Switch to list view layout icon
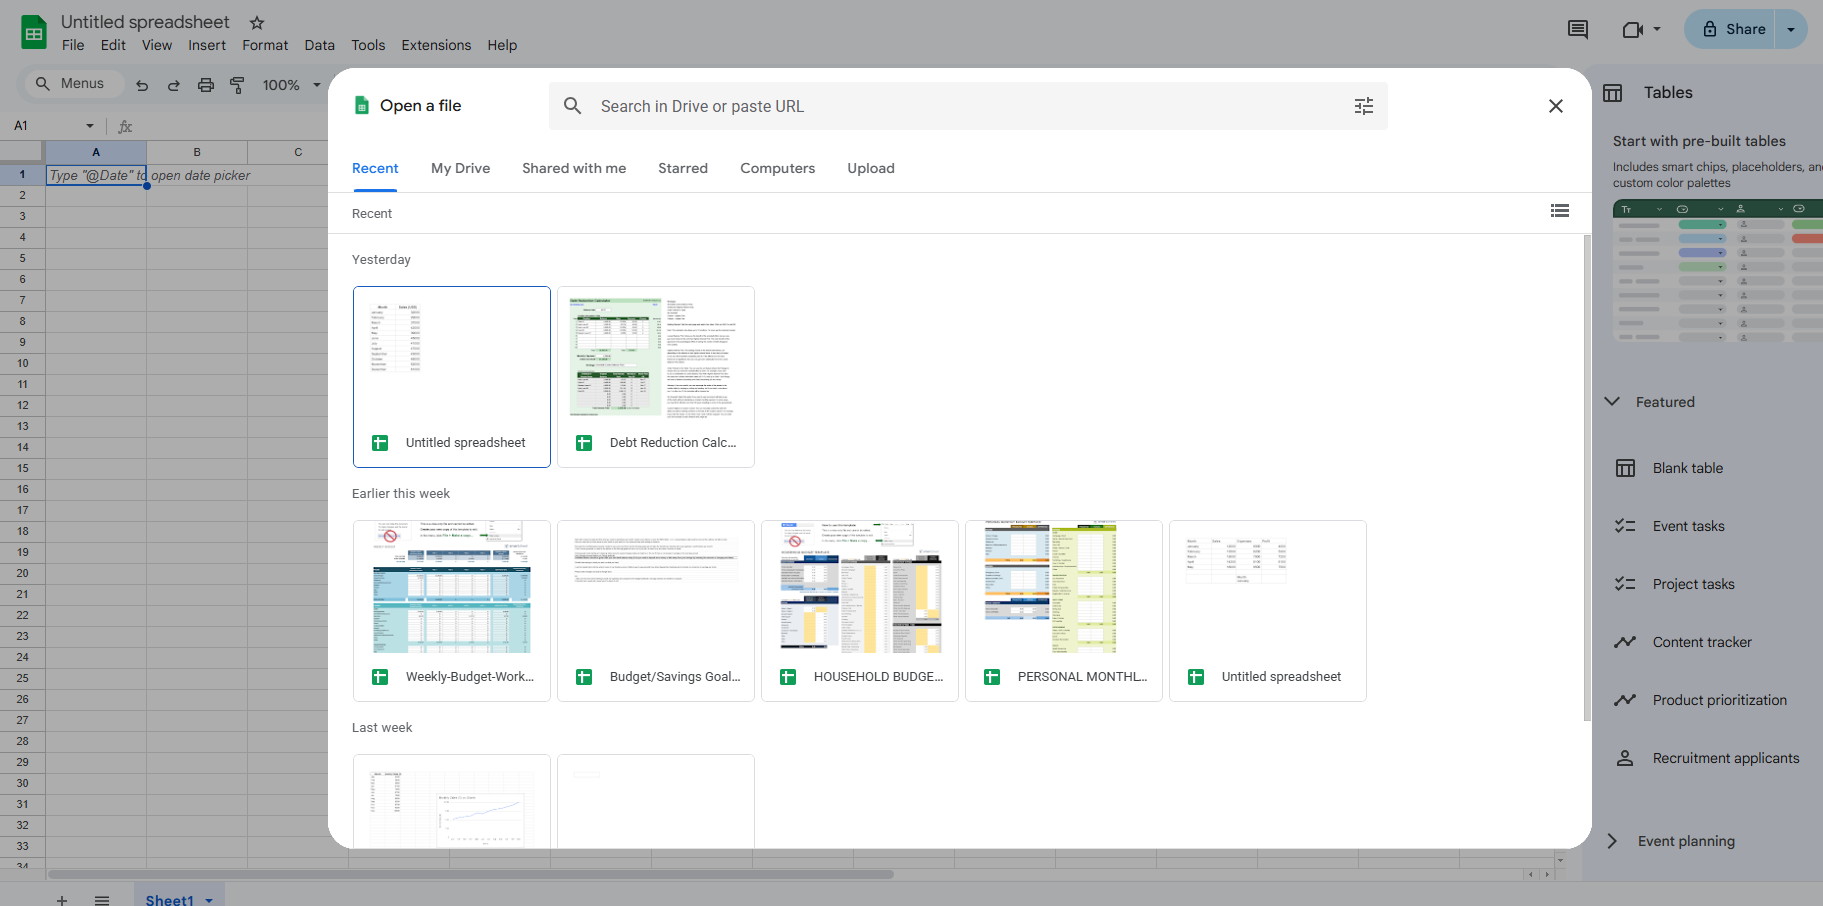This screenshot has width=1823, height=906. point(1559,211)
